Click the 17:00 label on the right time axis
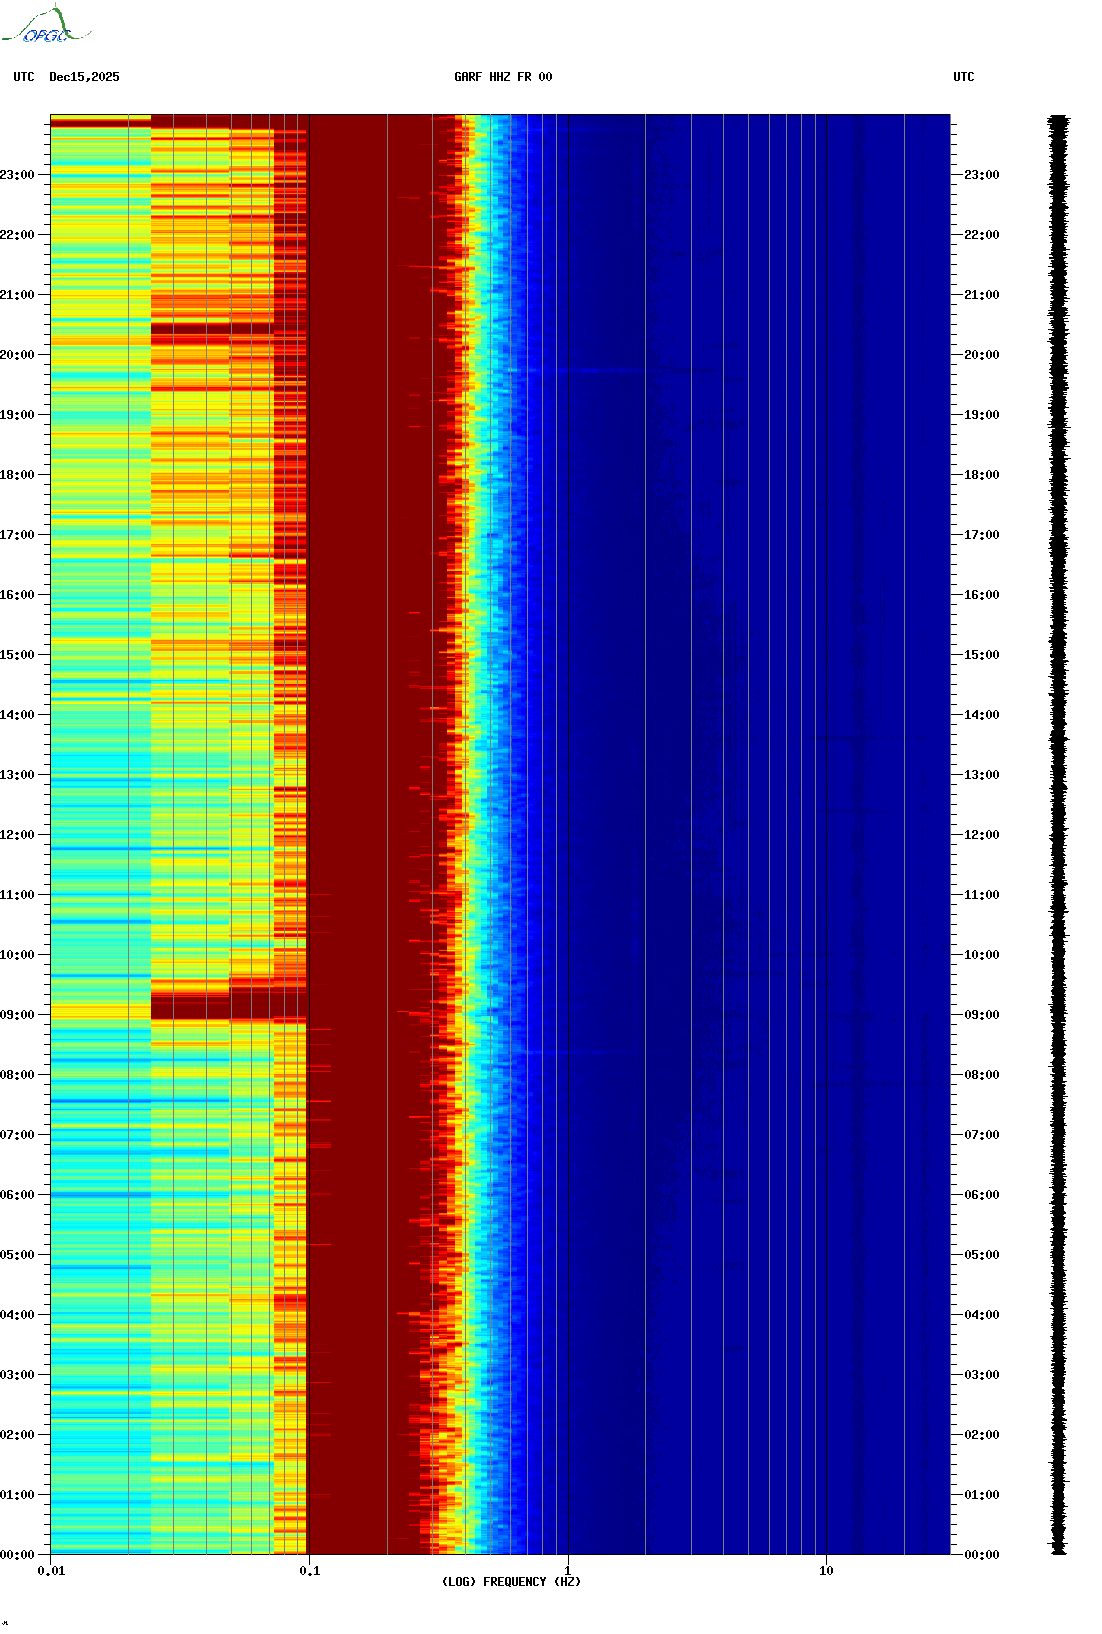The height and width of the screenshot is (1634, 1102). pyautogui.click(x=982, y=535)
